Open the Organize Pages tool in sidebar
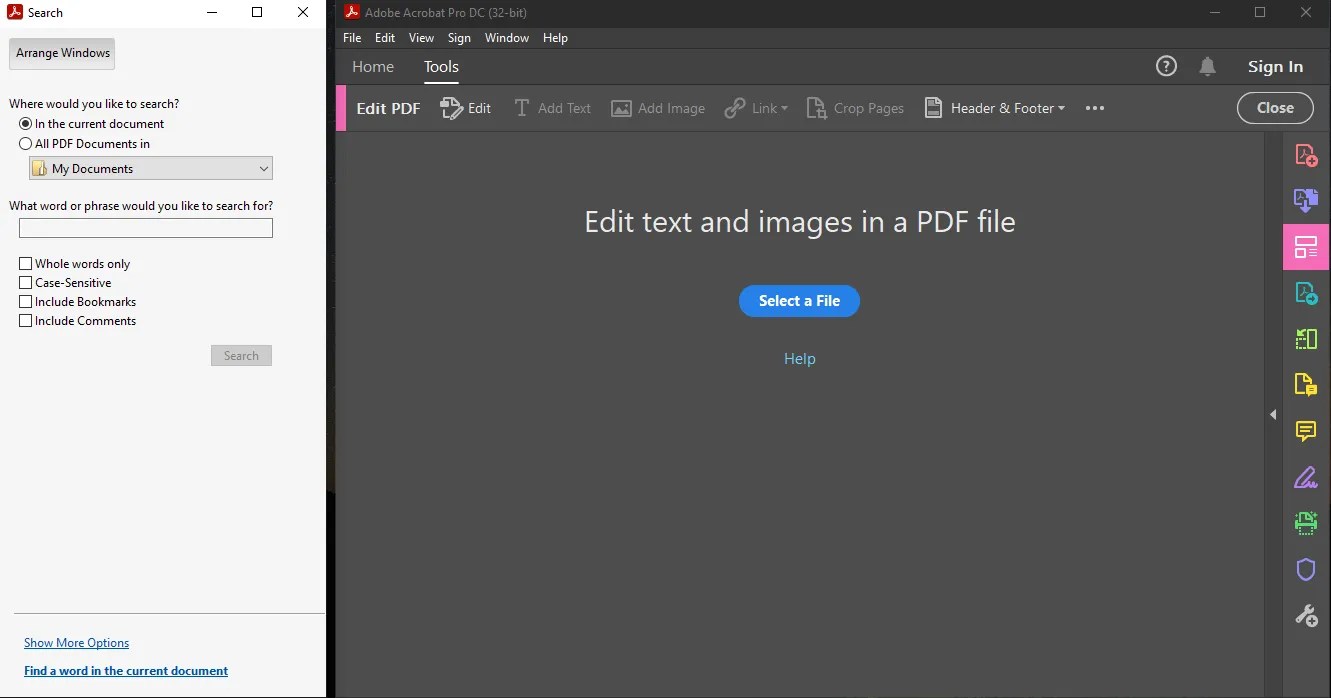This screenshot has width=1331, height=698. point(1306,339)
